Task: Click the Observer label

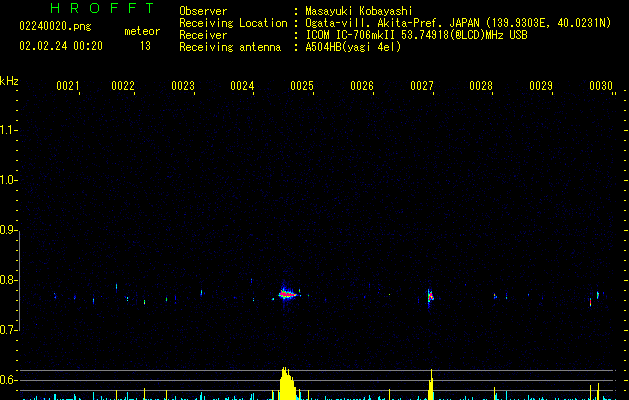Action: click(x=203, y=11)
